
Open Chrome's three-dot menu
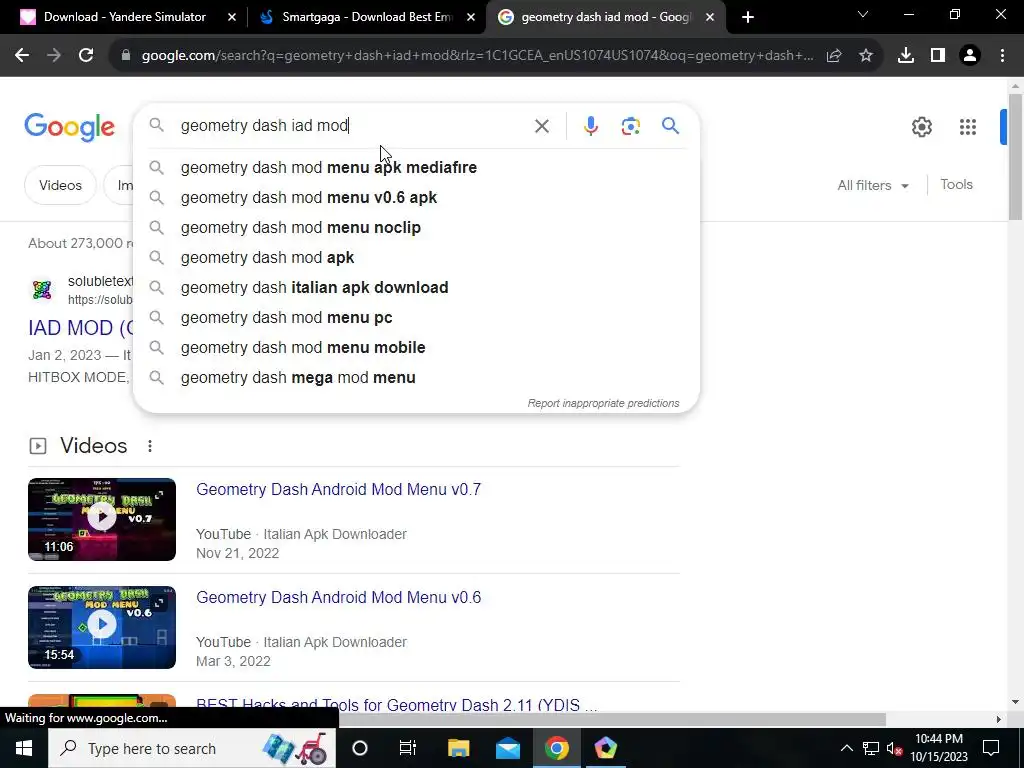coord(1002,56)
